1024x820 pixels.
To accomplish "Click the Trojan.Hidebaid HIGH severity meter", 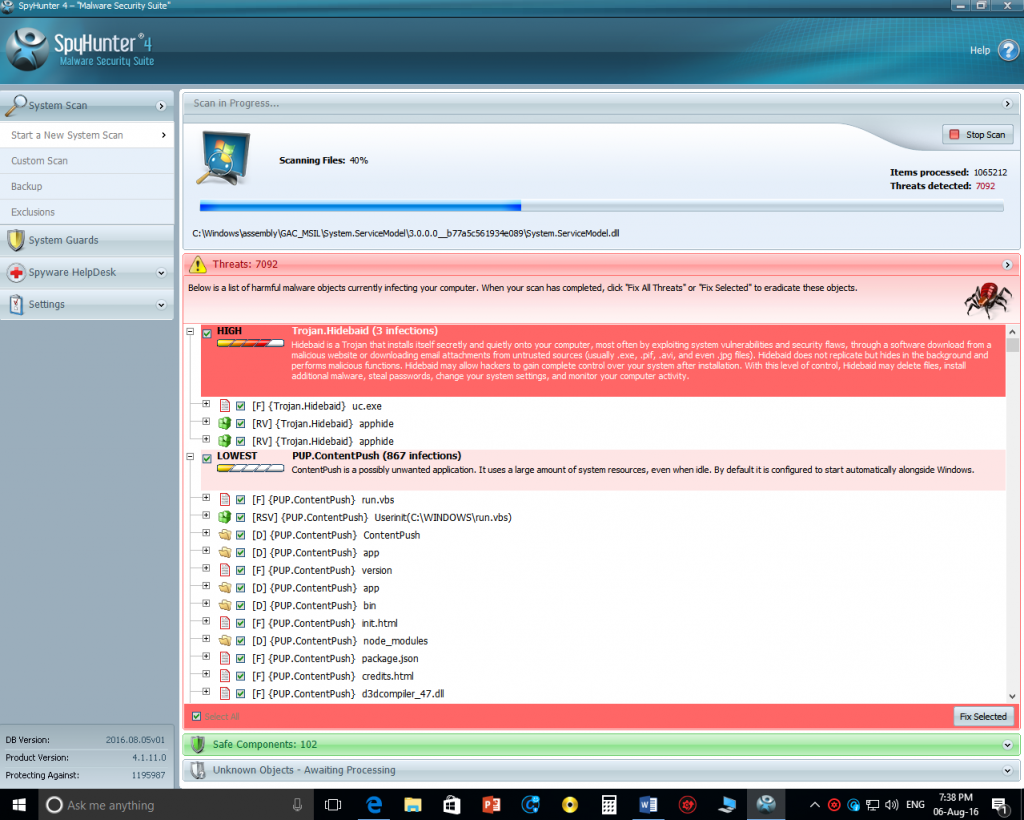I will [x=250, y=343].
